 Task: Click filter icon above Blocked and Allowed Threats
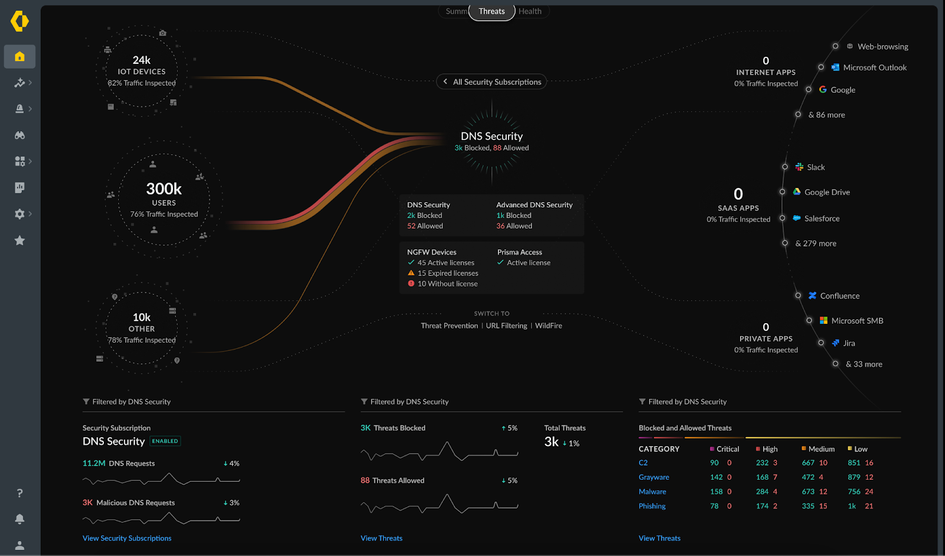[x=642, y=401]
